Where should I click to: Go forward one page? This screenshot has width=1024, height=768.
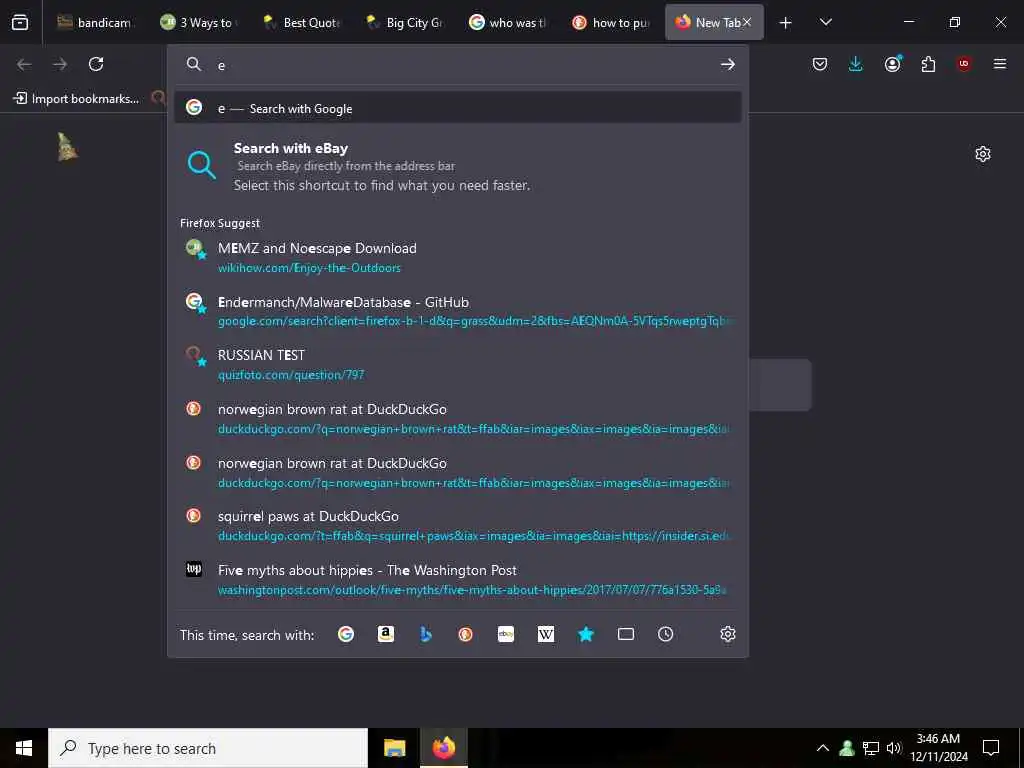coord(60,64)
